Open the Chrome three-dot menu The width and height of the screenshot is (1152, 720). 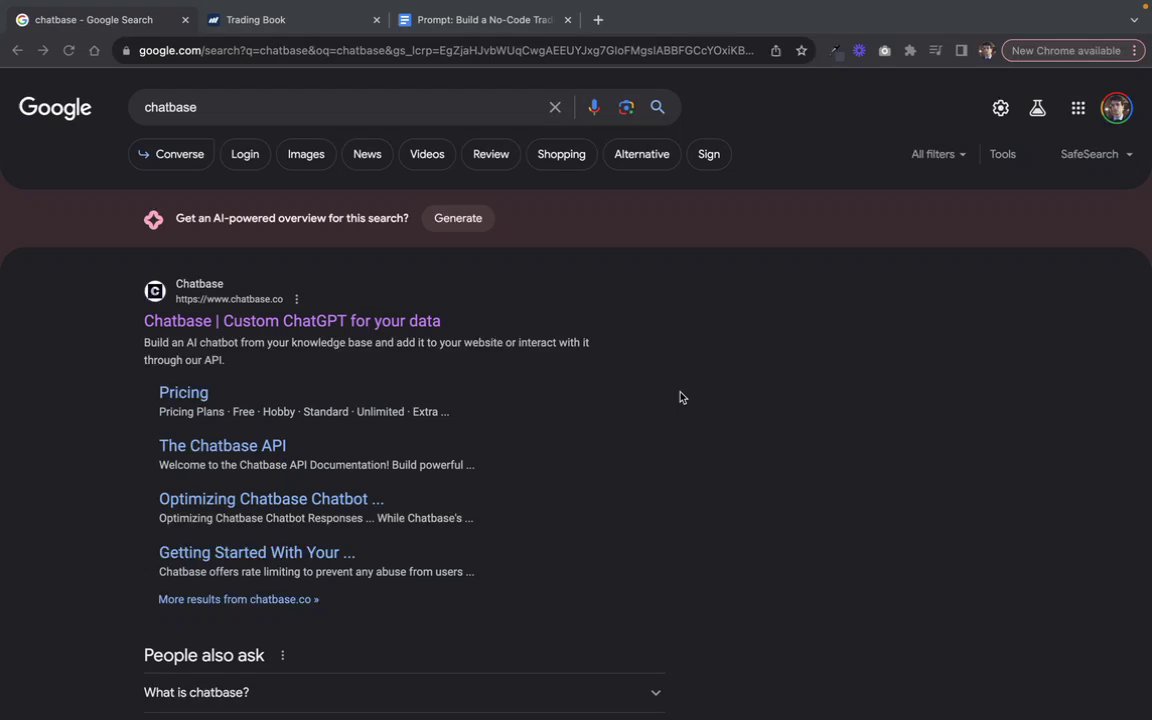point(1134,51)
